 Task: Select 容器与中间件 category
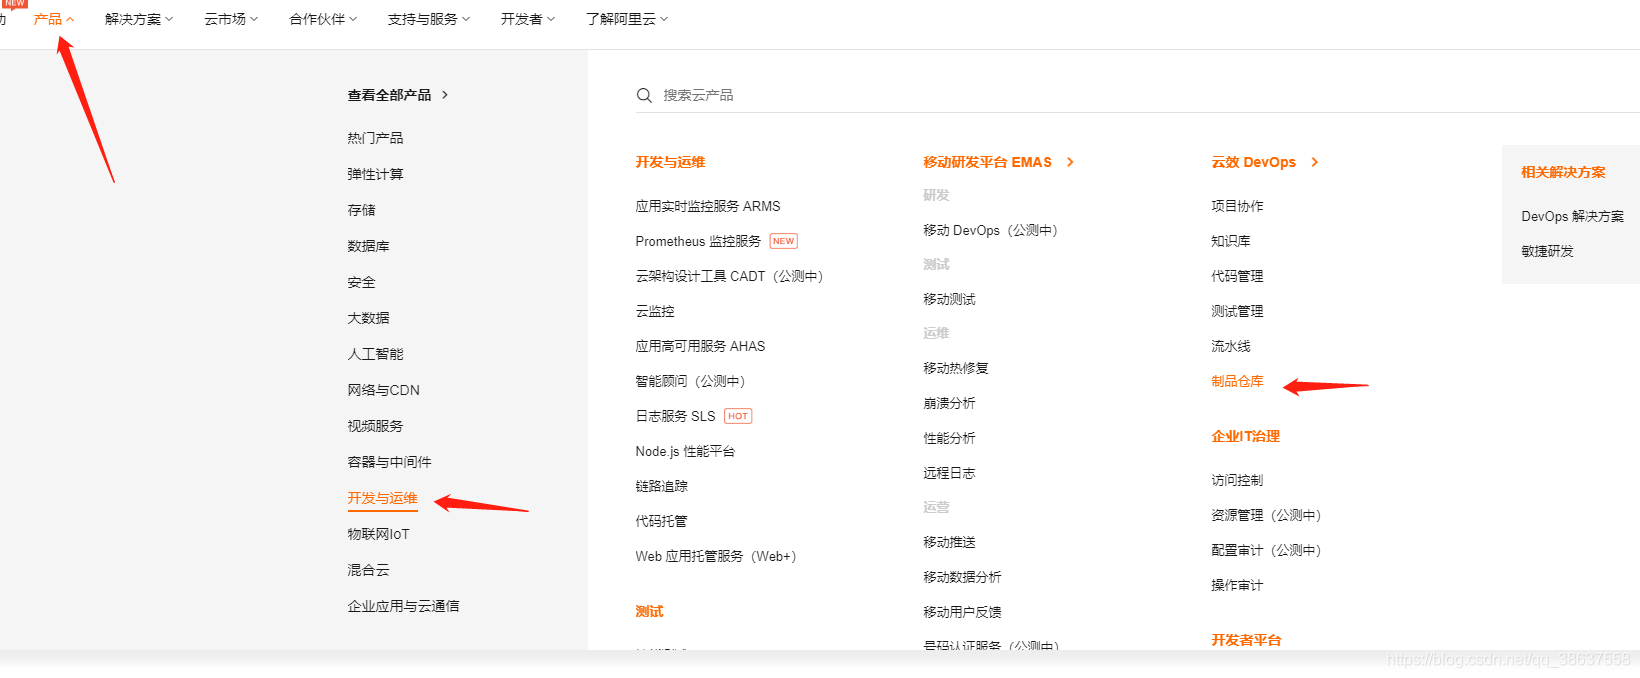click(389, 462)
